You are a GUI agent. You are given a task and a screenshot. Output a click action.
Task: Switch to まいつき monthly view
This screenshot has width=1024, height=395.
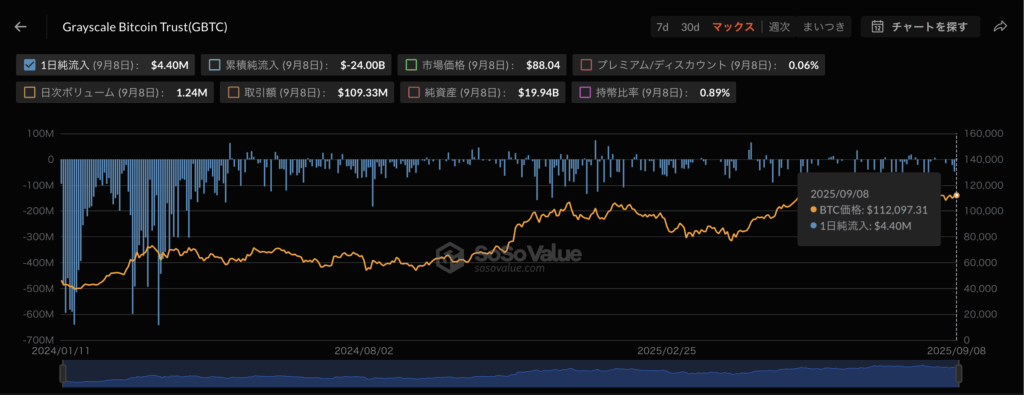point(824,27)
